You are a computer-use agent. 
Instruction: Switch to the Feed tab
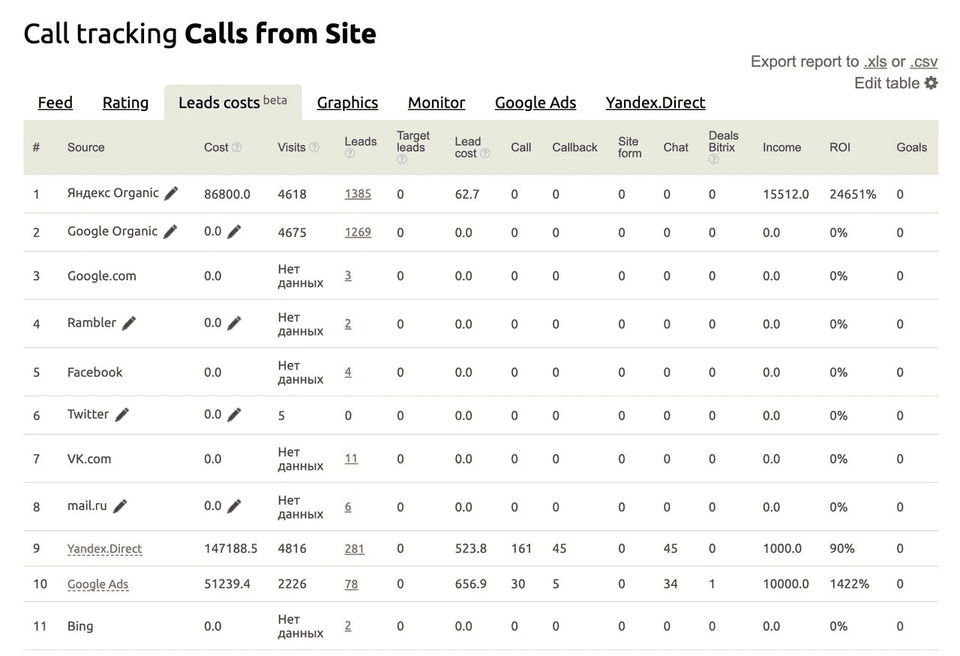point(55,102)
